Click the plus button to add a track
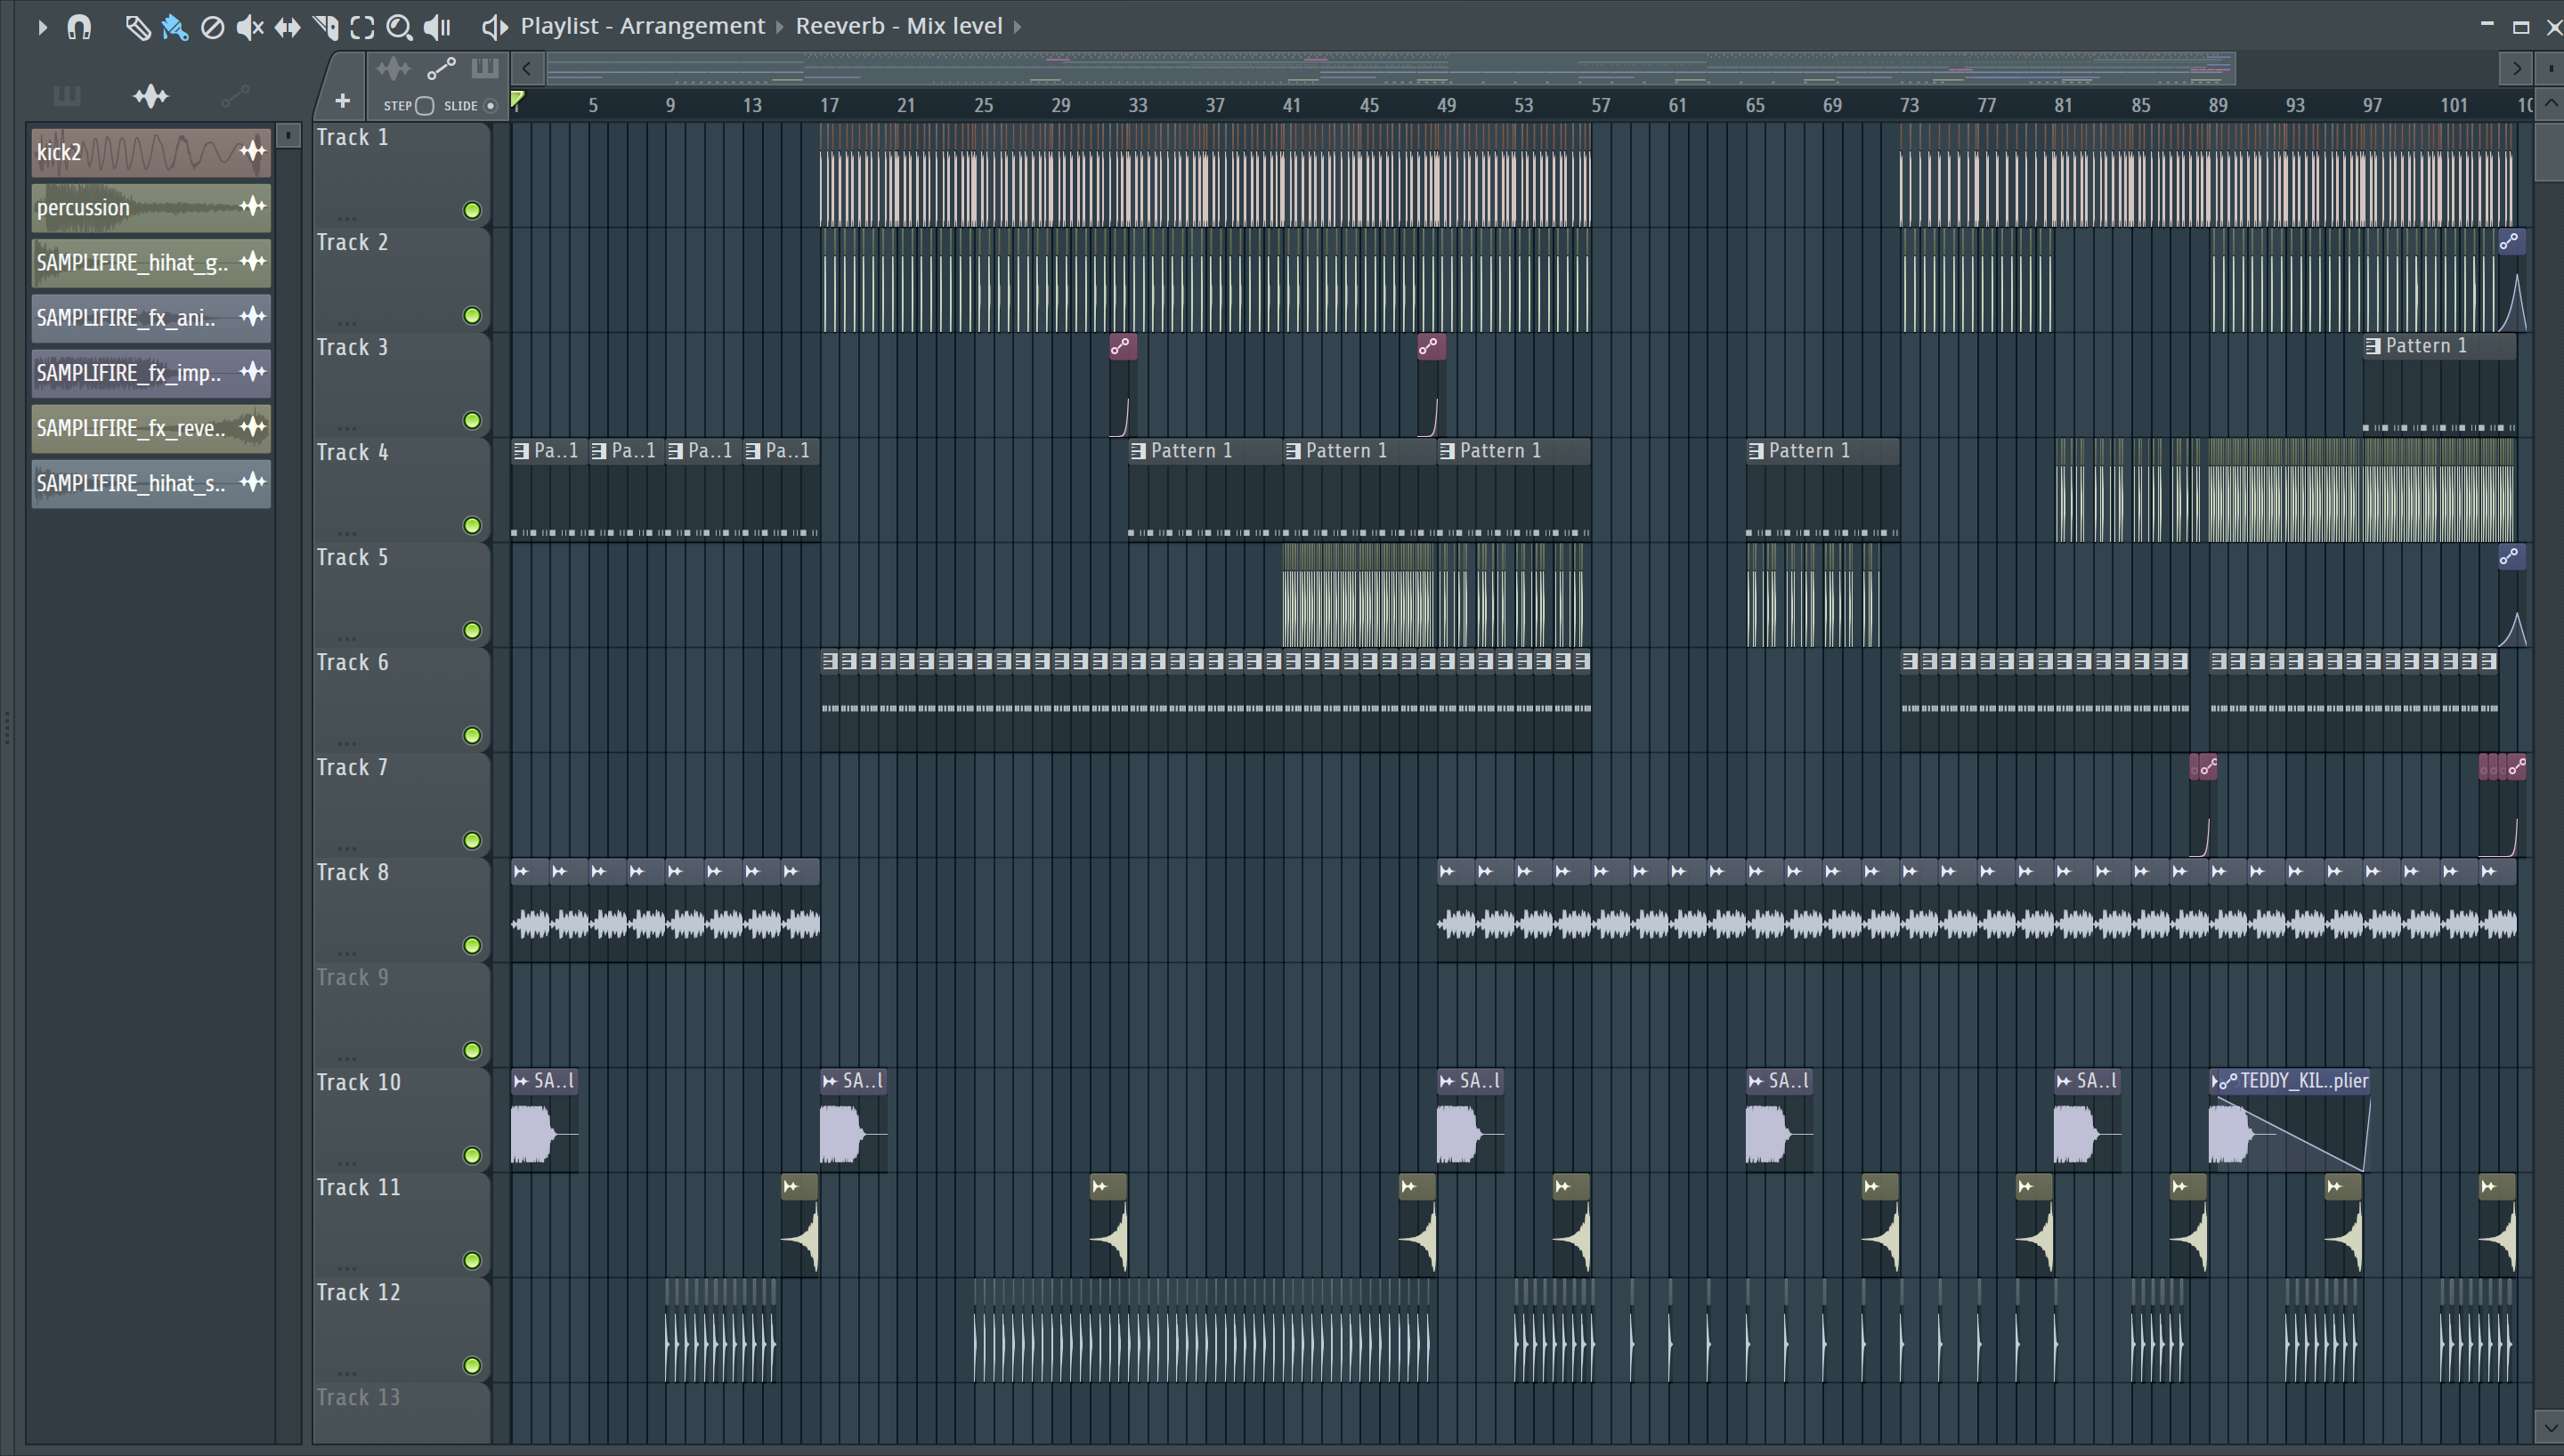 tap(342, 101)
